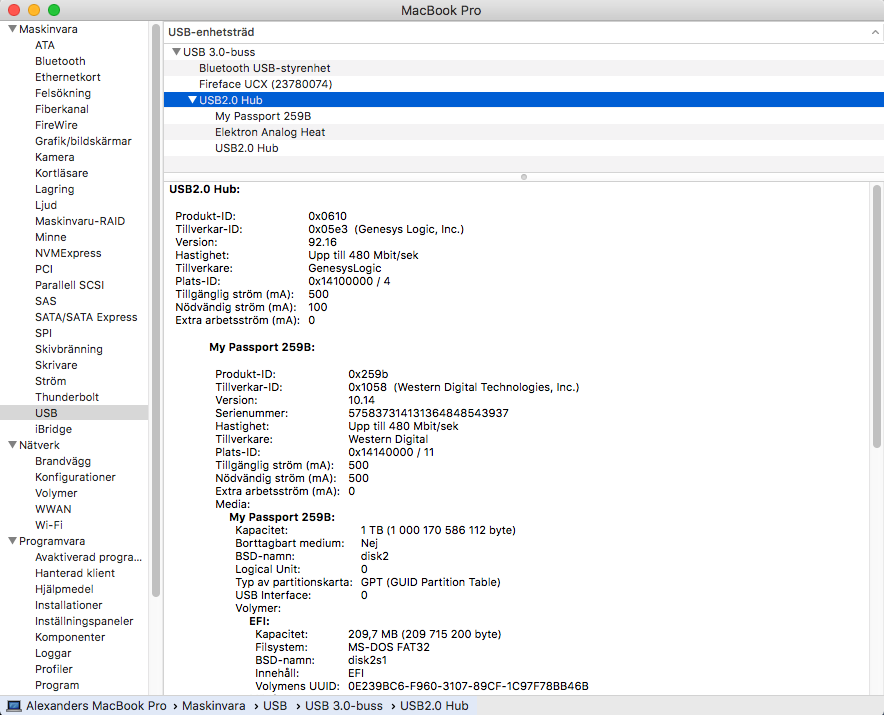Click the laptop icon in path bar
The width and height of the screenshot is (884, 715).
14,706
